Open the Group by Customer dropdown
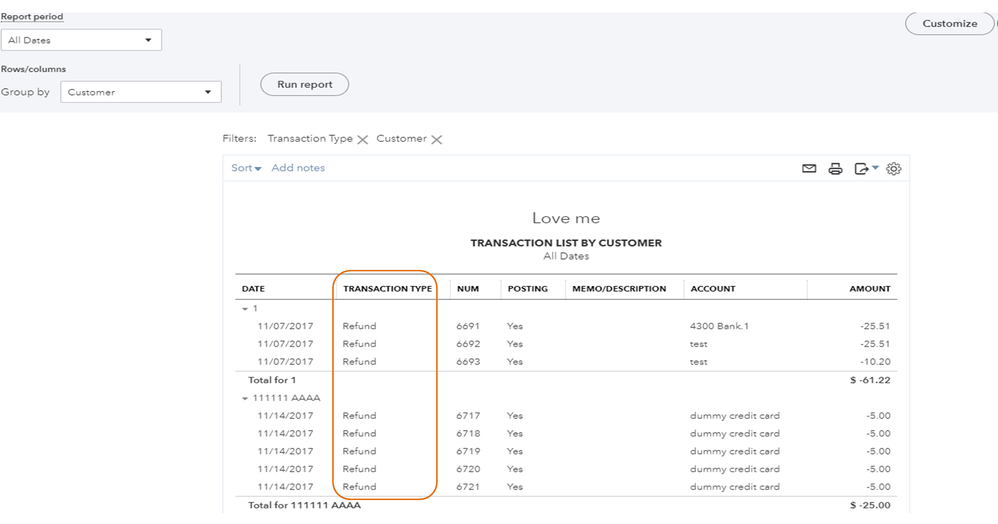998x524 pixels. [141, 92]
